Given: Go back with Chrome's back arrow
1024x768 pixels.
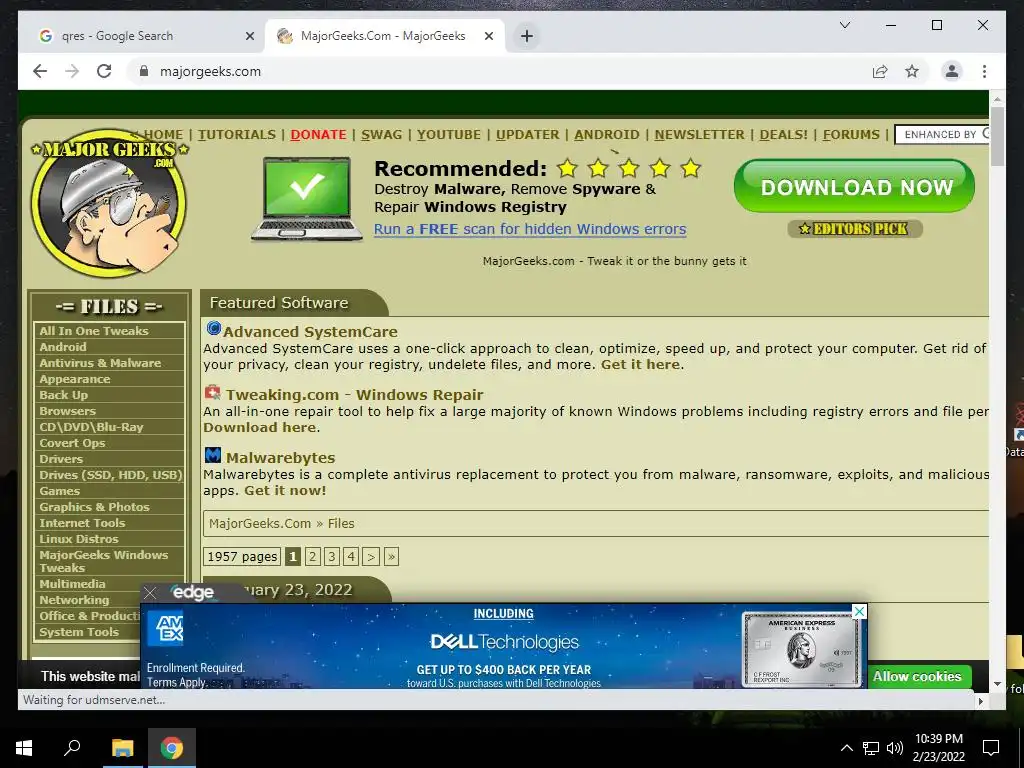Looking at the screenshot, I should click(40, 71).
